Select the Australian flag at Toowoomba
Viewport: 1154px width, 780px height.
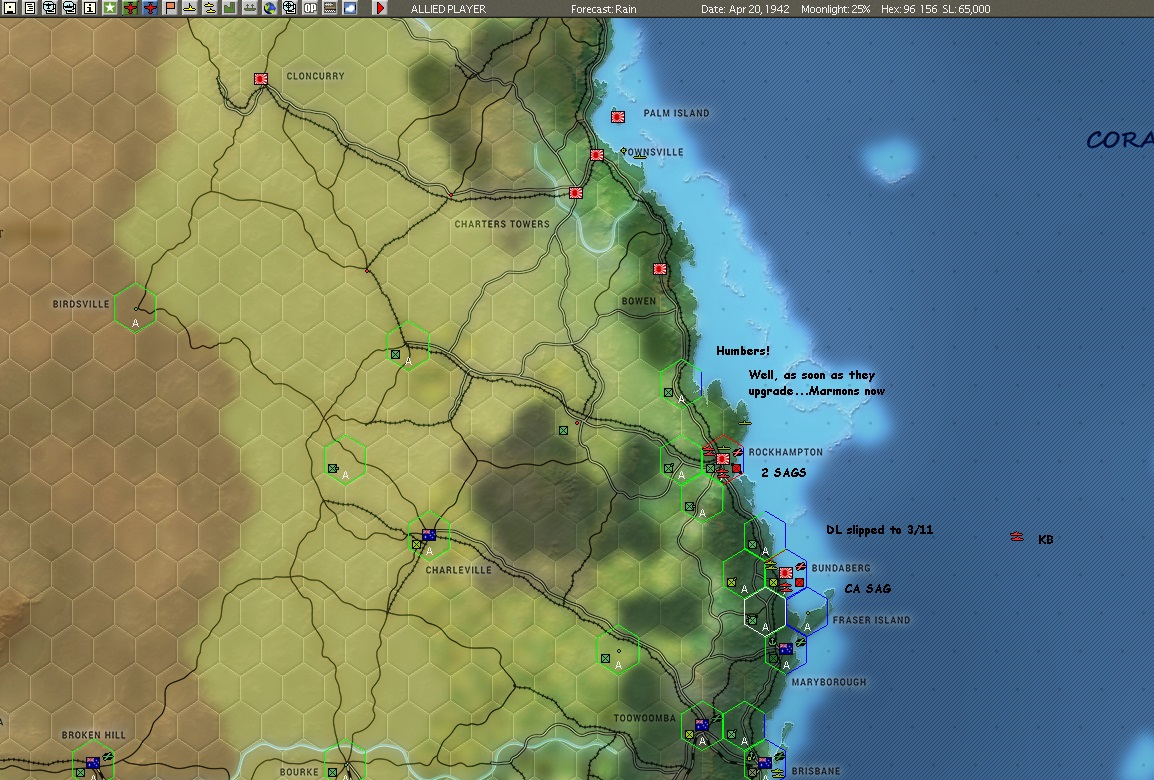[702, 725]
